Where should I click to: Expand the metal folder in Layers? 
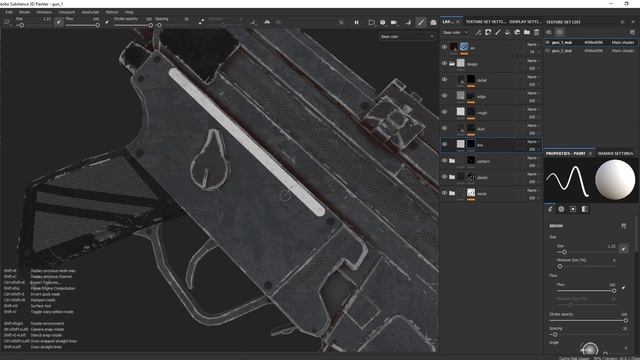click(452, 193)
